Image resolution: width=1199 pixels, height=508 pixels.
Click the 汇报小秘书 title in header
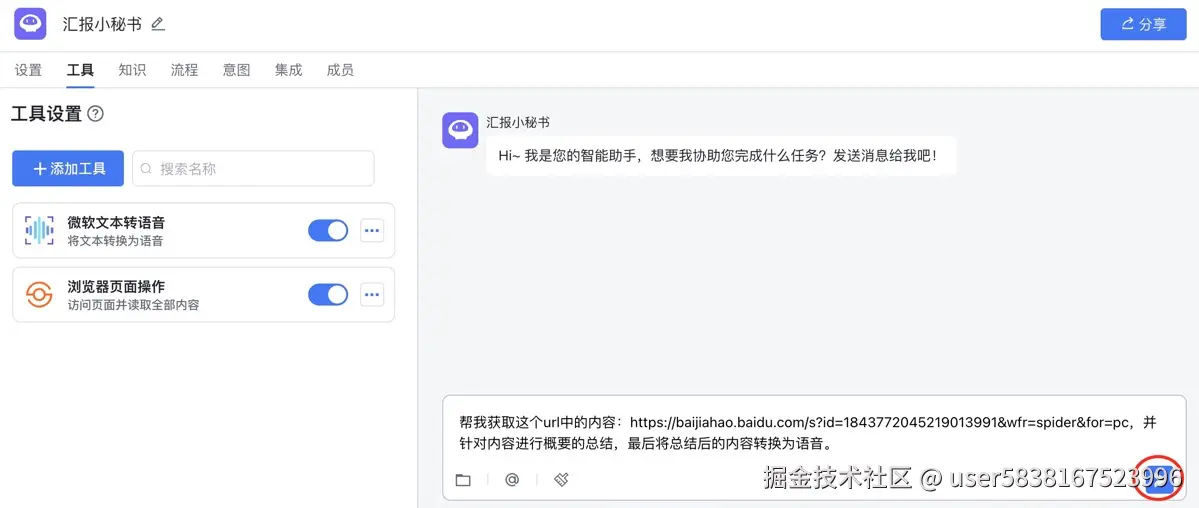(x=102, y=24)
